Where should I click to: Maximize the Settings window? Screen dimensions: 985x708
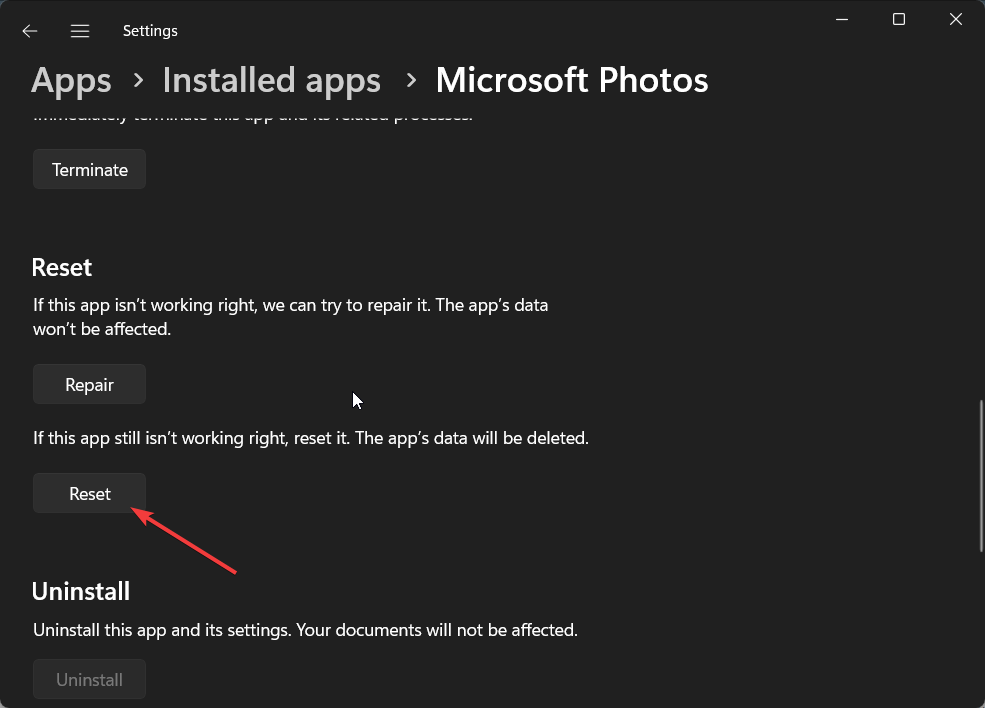pos(899,19)
